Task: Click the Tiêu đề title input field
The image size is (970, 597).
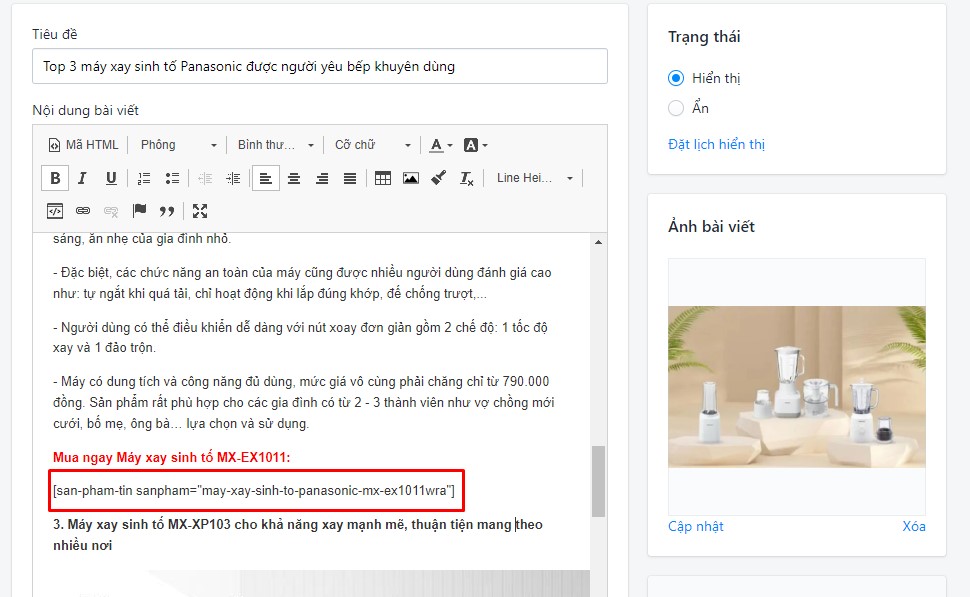Action: (320, 66)
